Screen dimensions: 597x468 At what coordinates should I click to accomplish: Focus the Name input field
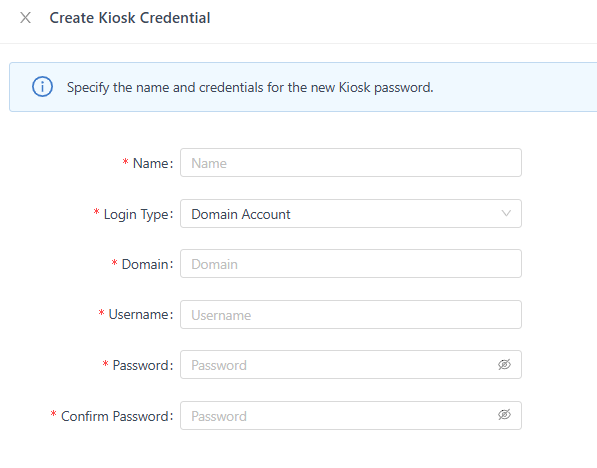(x=351, y=163)
